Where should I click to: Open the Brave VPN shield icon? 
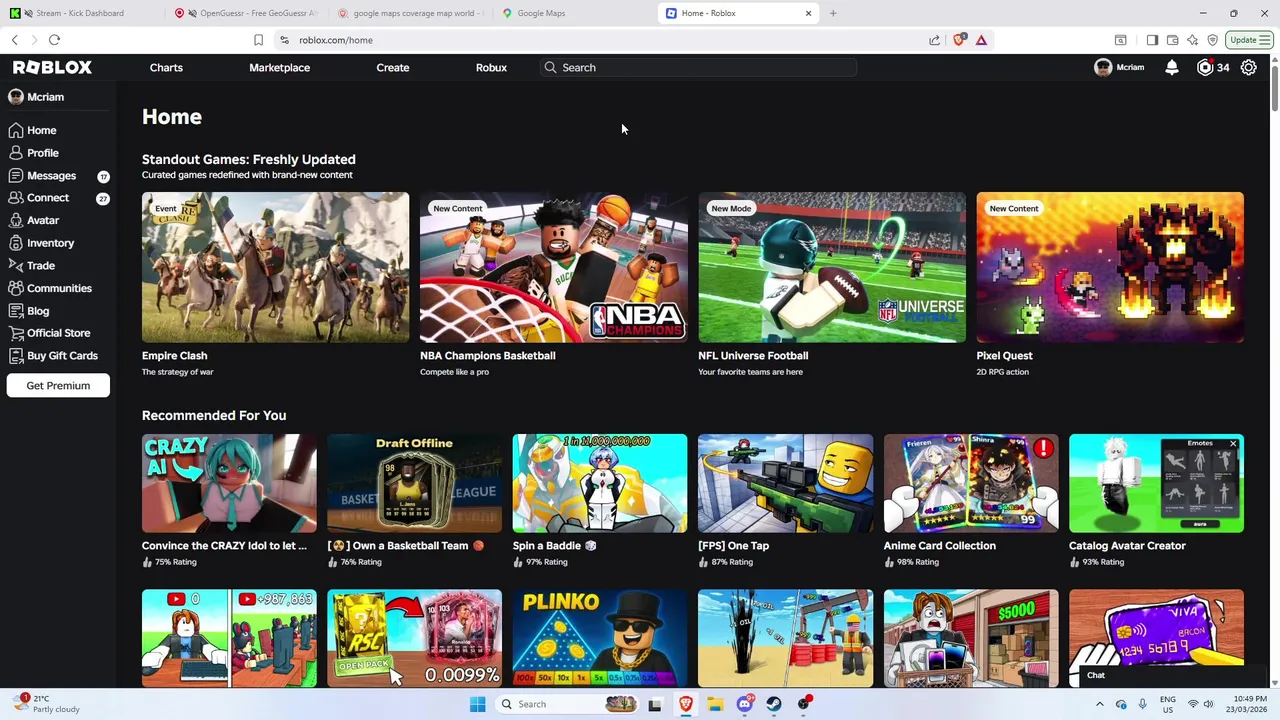coord(1212,40)
